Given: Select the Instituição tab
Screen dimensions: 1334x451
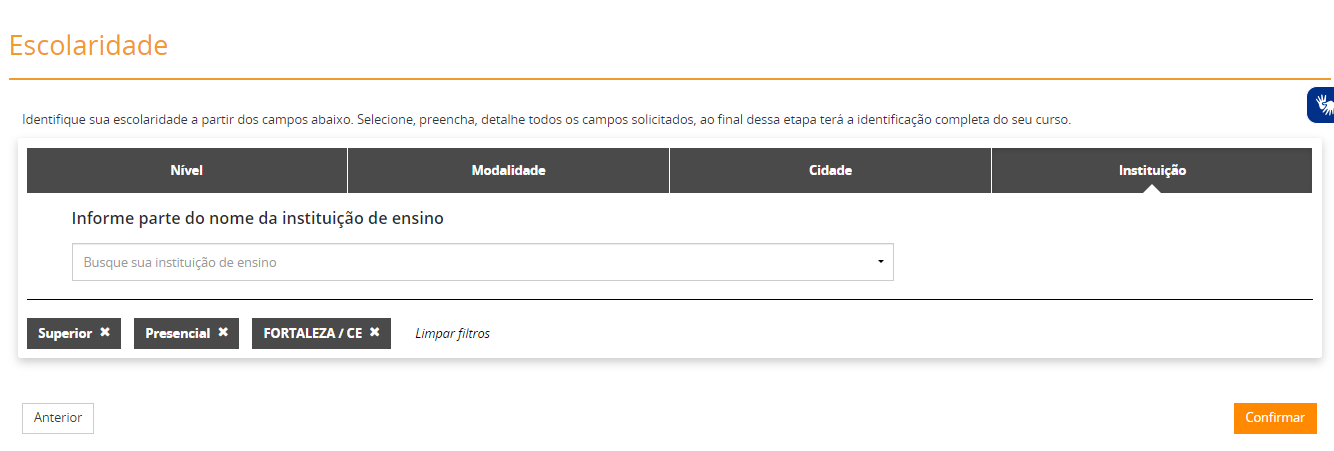Looking at the screenshot, I should [1152, 170].
